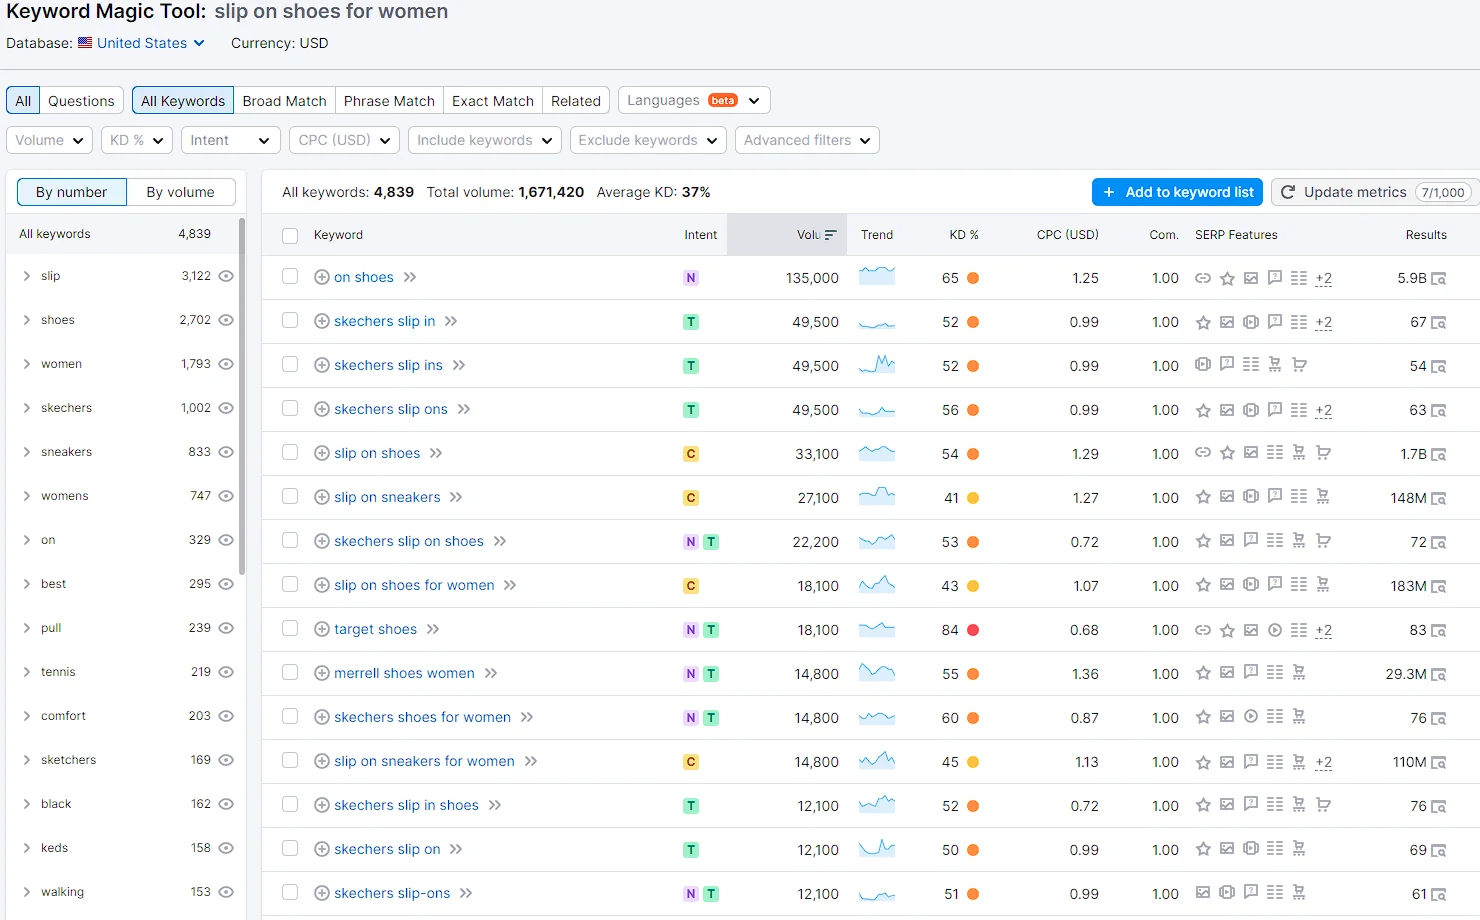Open the Languages beta dropdown
The image size is (1480, 920).
[x=694, y=100]
